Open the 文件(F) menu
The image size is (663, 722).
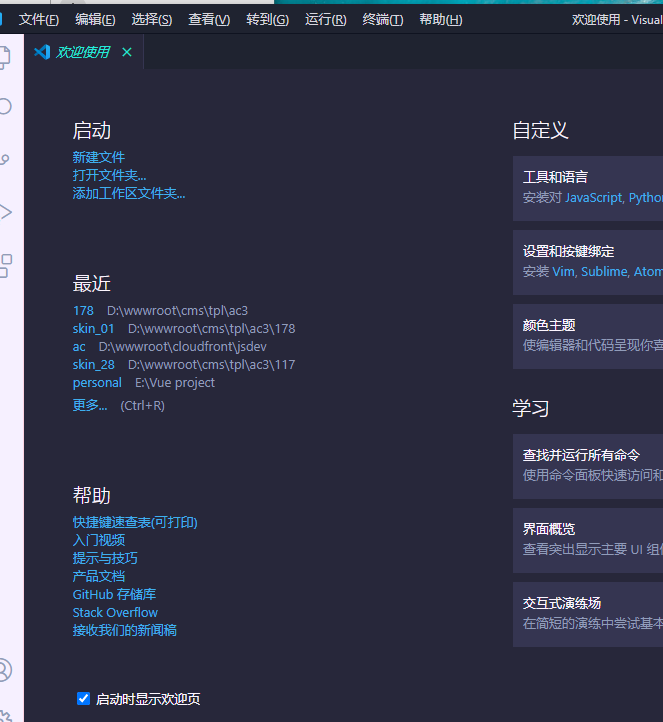click(39, 19)
